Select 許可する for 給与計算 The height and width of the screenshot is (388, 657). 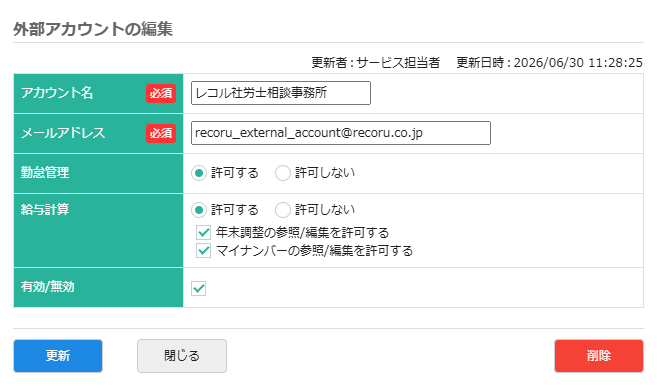click(x=199, y=210)
